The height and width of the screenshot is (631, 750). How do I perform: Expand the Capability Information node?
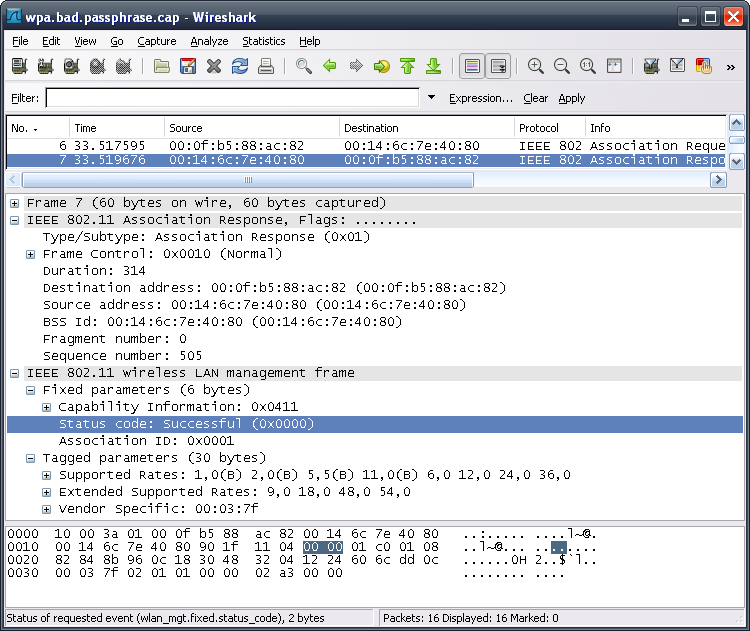coord(47,407)
